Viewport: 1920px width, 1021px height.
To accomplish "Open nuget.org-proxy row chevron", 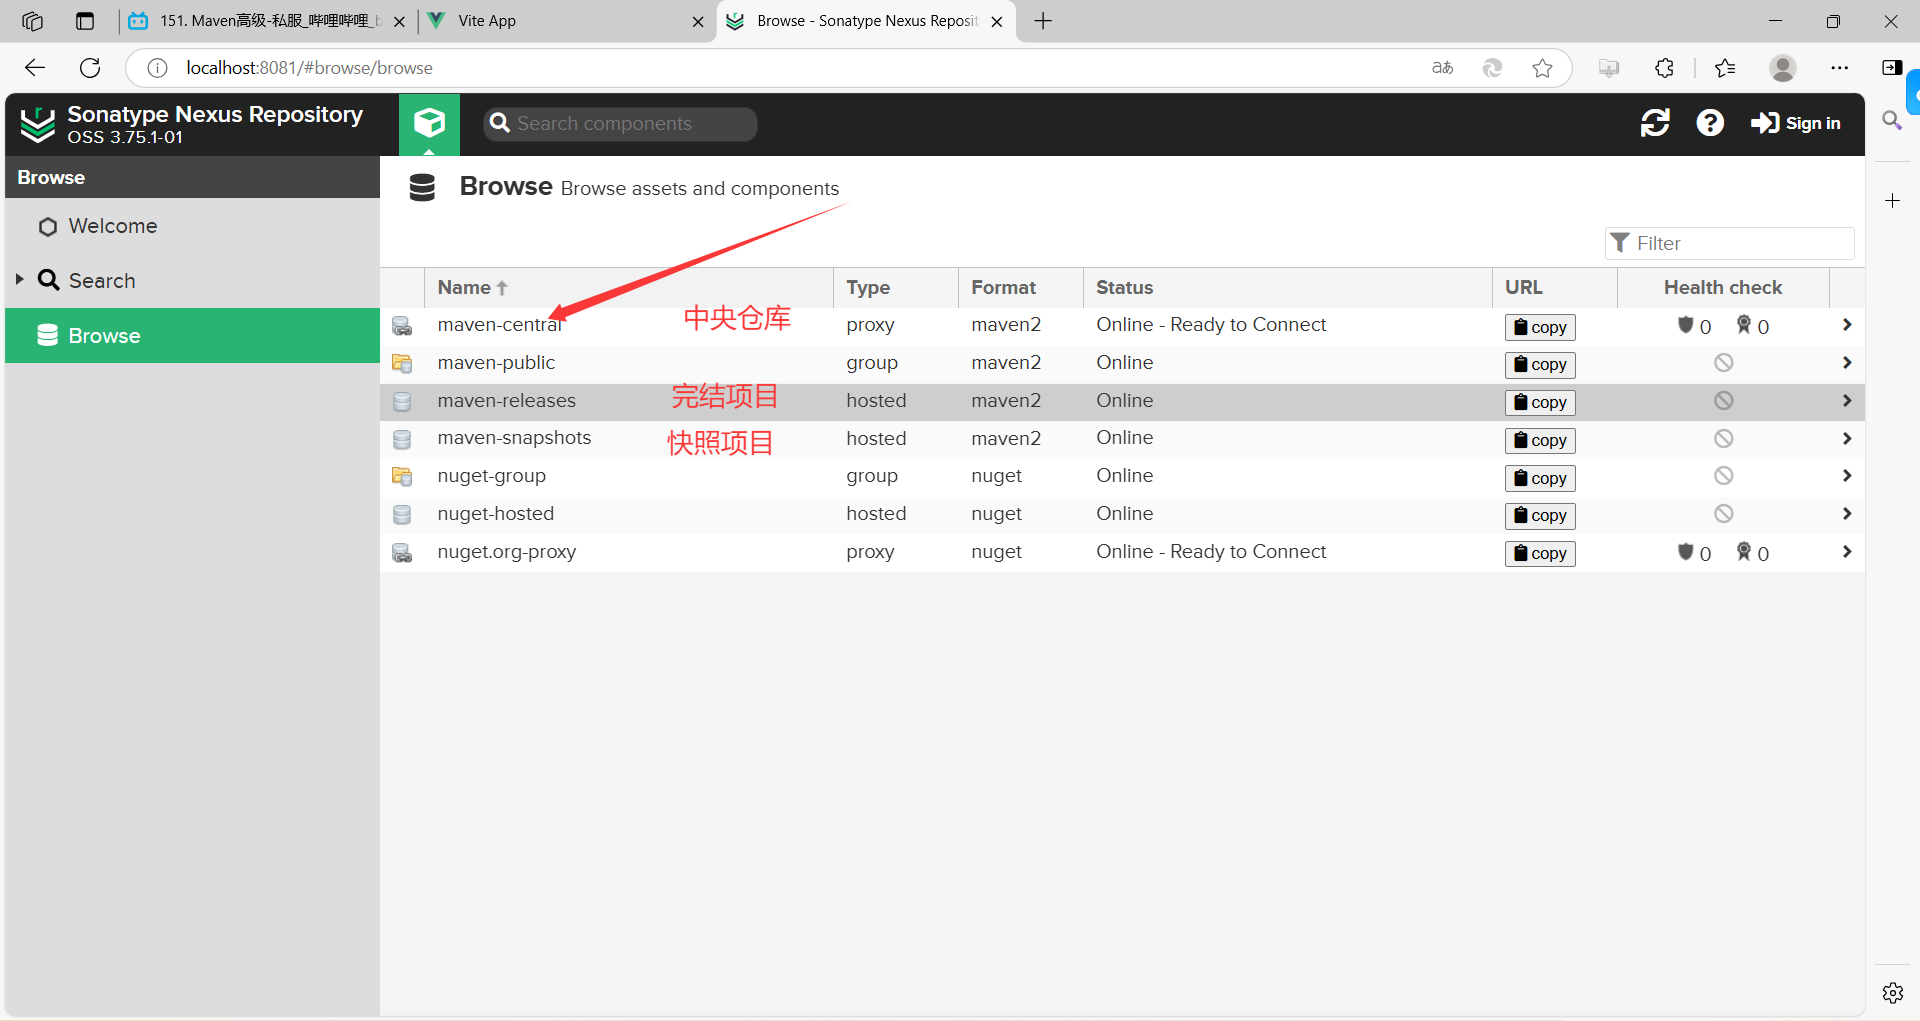I will pyautogui.click(x=1847, y=552).
